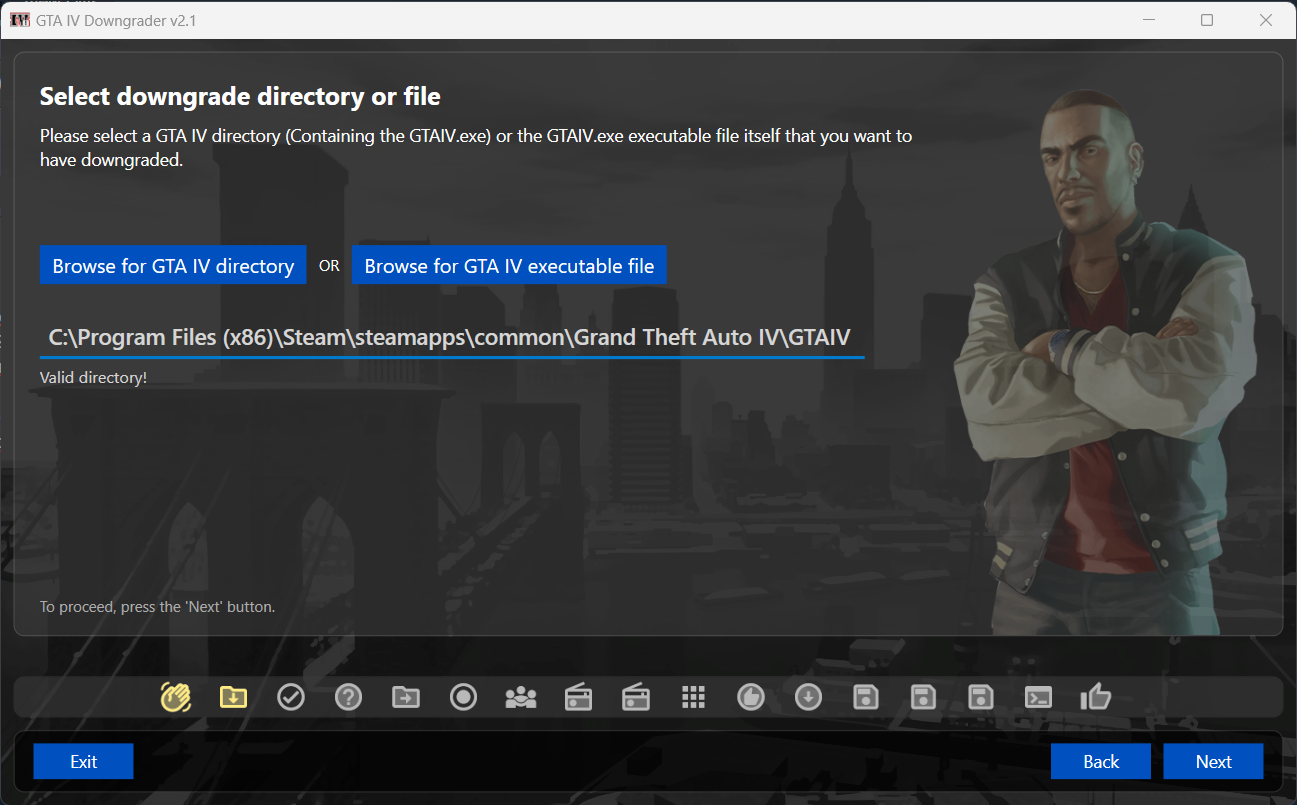
Task: Select the yellow folder download step icon
Action: point(233,696)
